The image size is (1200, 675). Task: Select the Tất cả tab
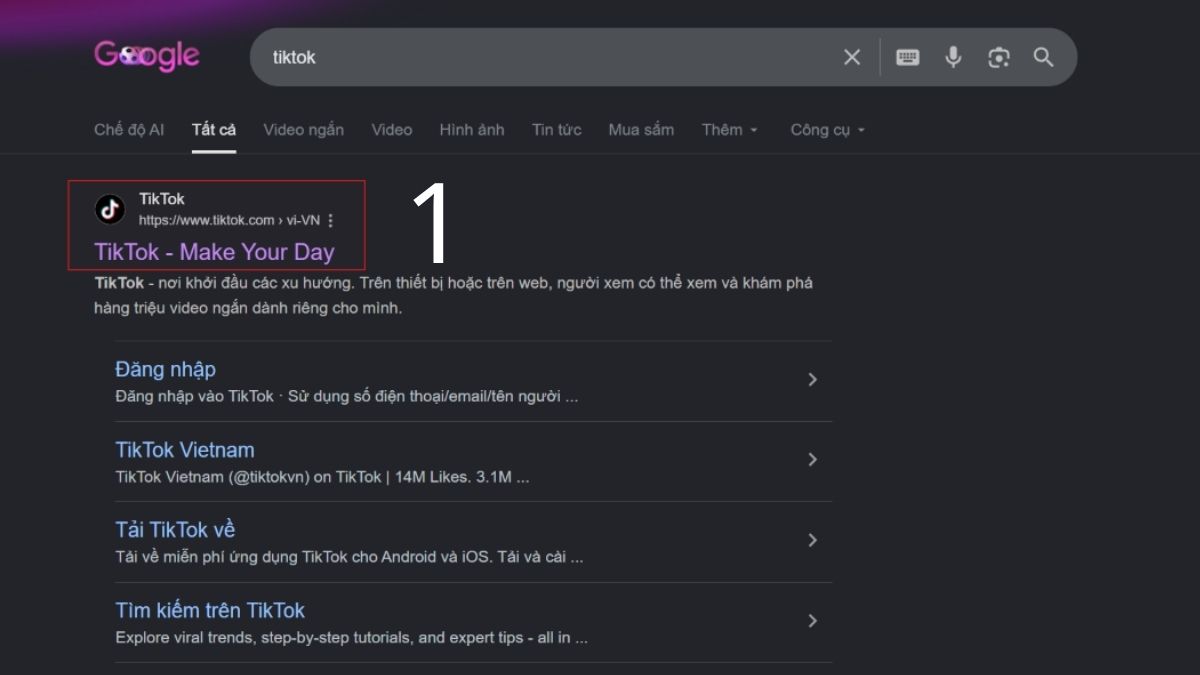tap(214, 129)
